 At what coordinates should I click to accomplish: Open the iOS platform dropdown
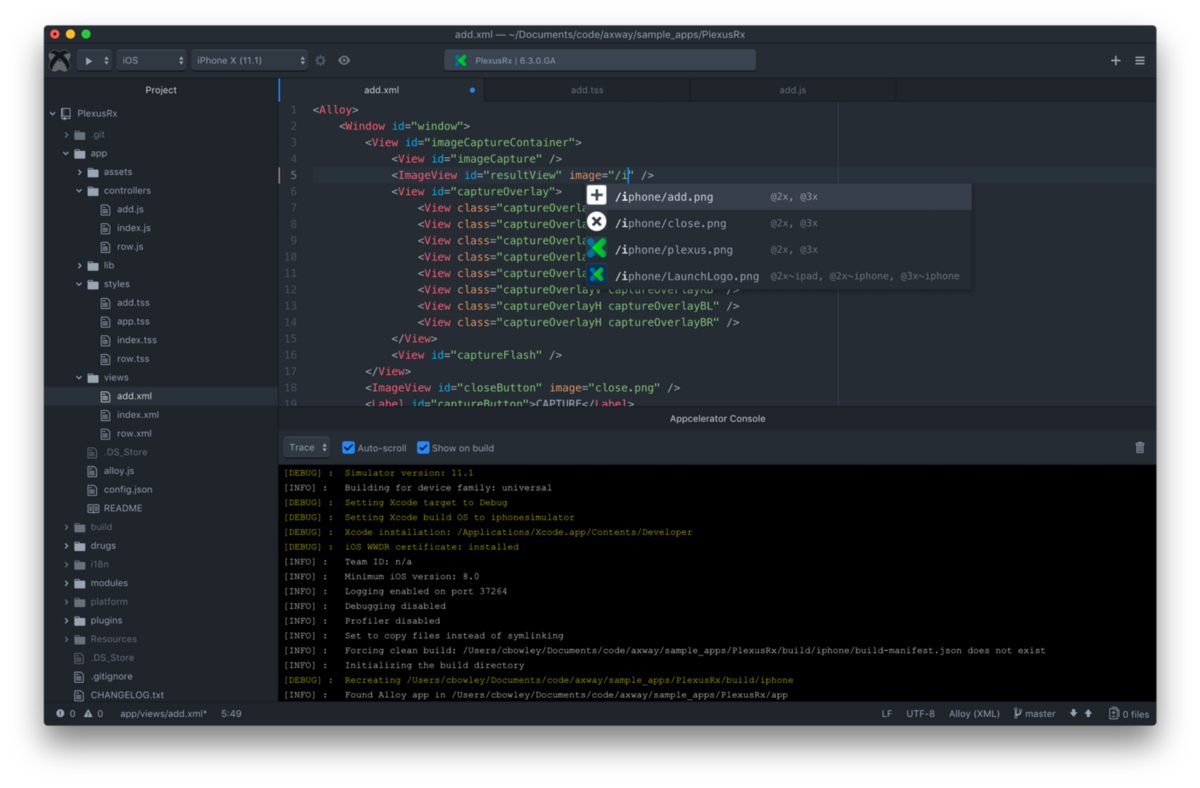tap(151, 61)
